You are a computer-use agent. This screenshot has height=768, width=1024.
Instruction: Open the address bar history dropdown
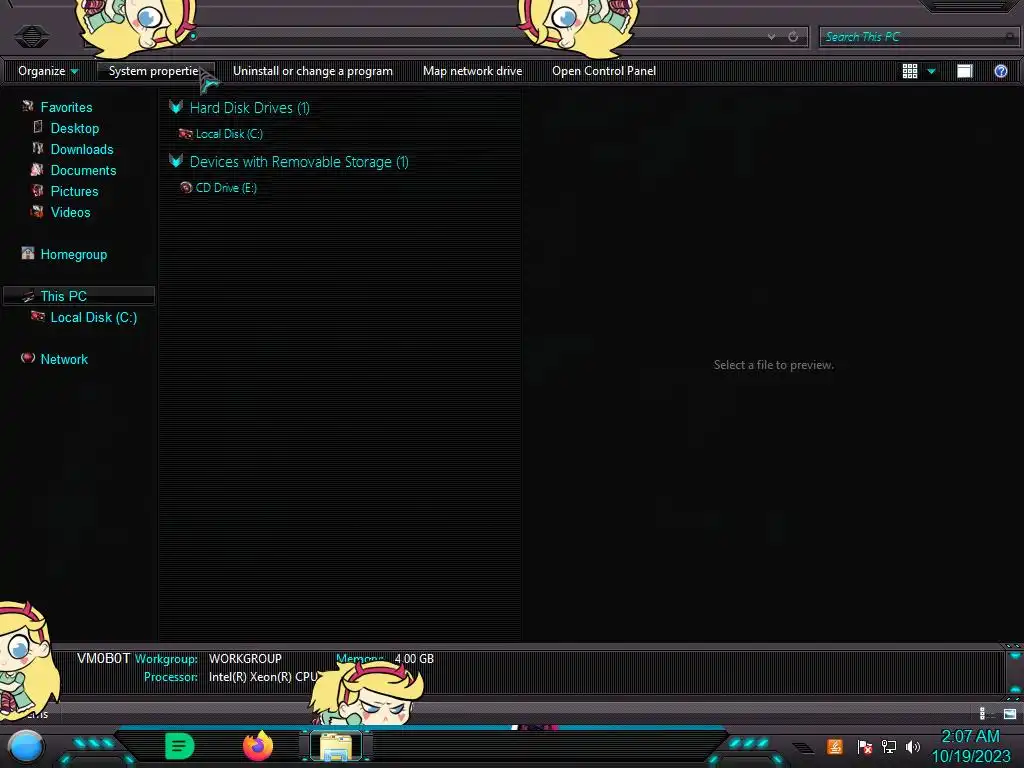(771, 37)
